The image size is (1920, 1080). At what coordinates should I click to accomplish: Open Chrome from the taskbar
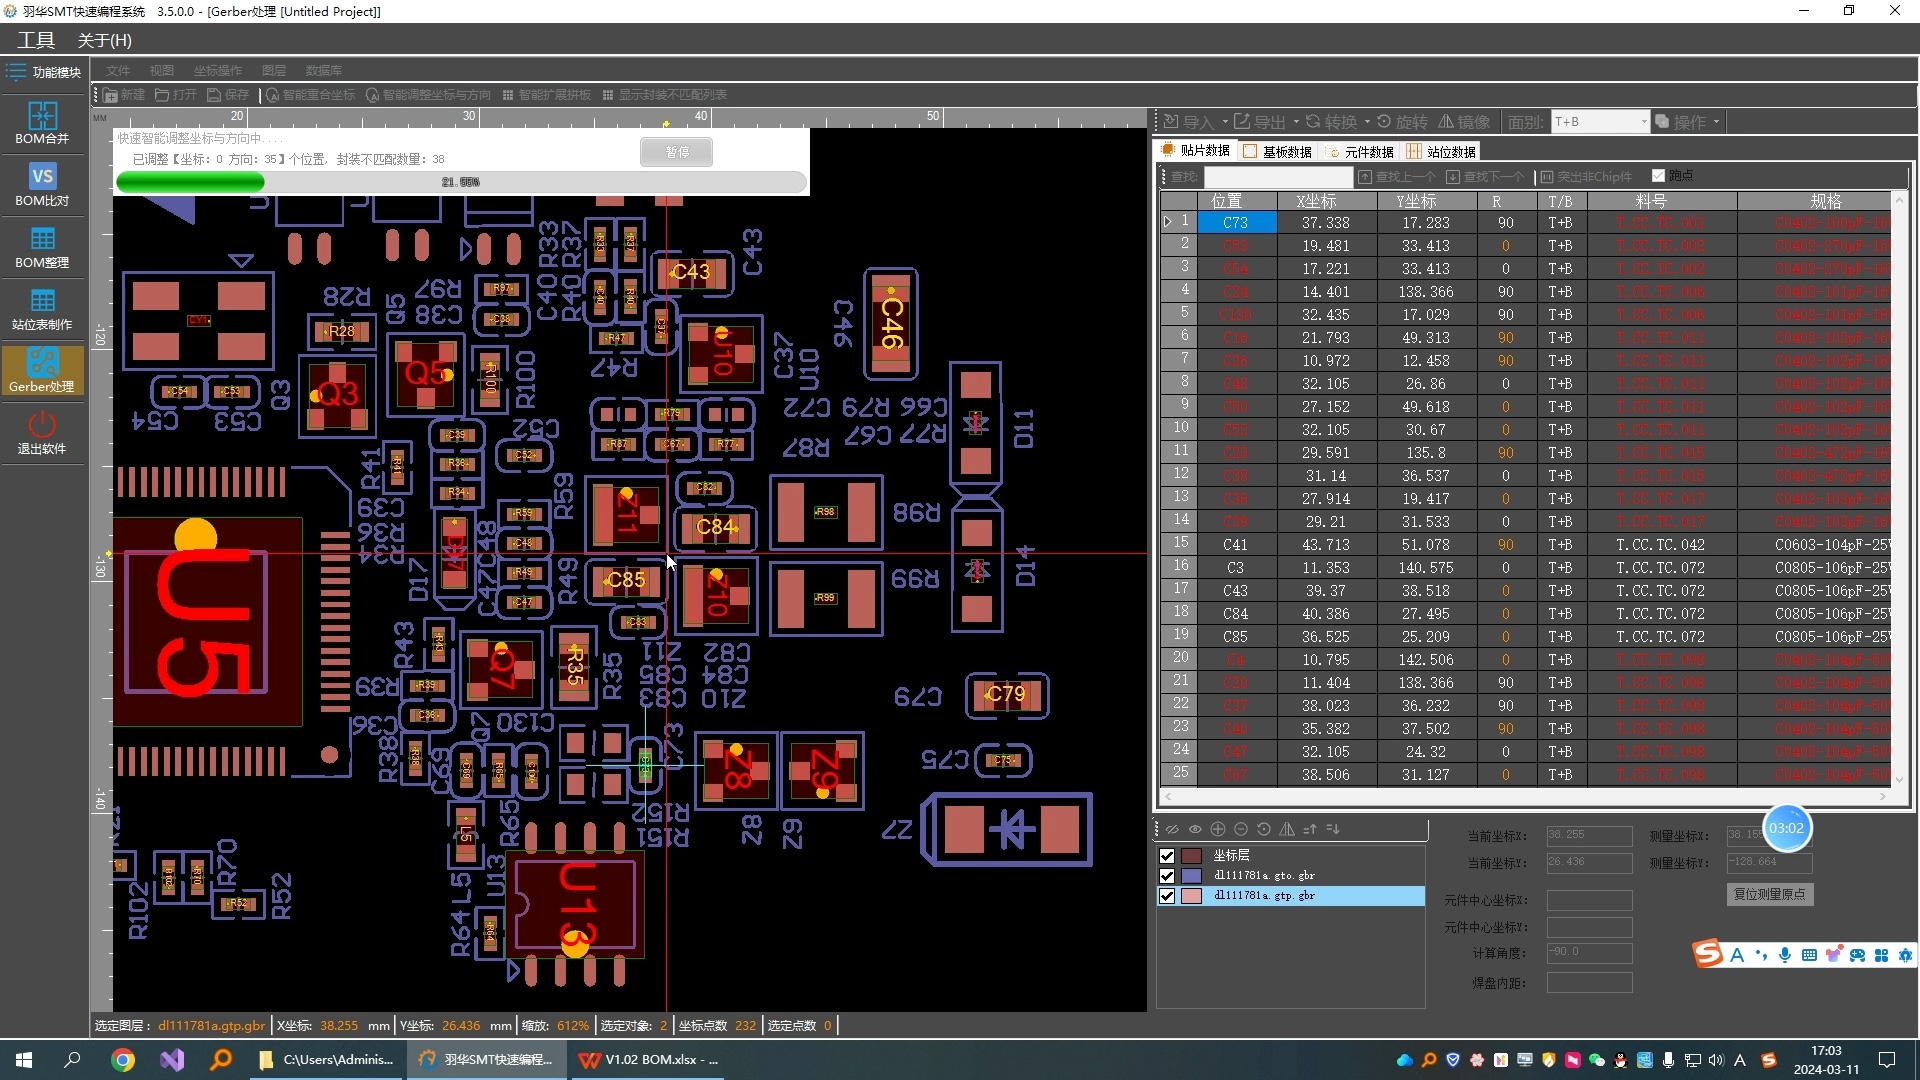point(123,1060)
